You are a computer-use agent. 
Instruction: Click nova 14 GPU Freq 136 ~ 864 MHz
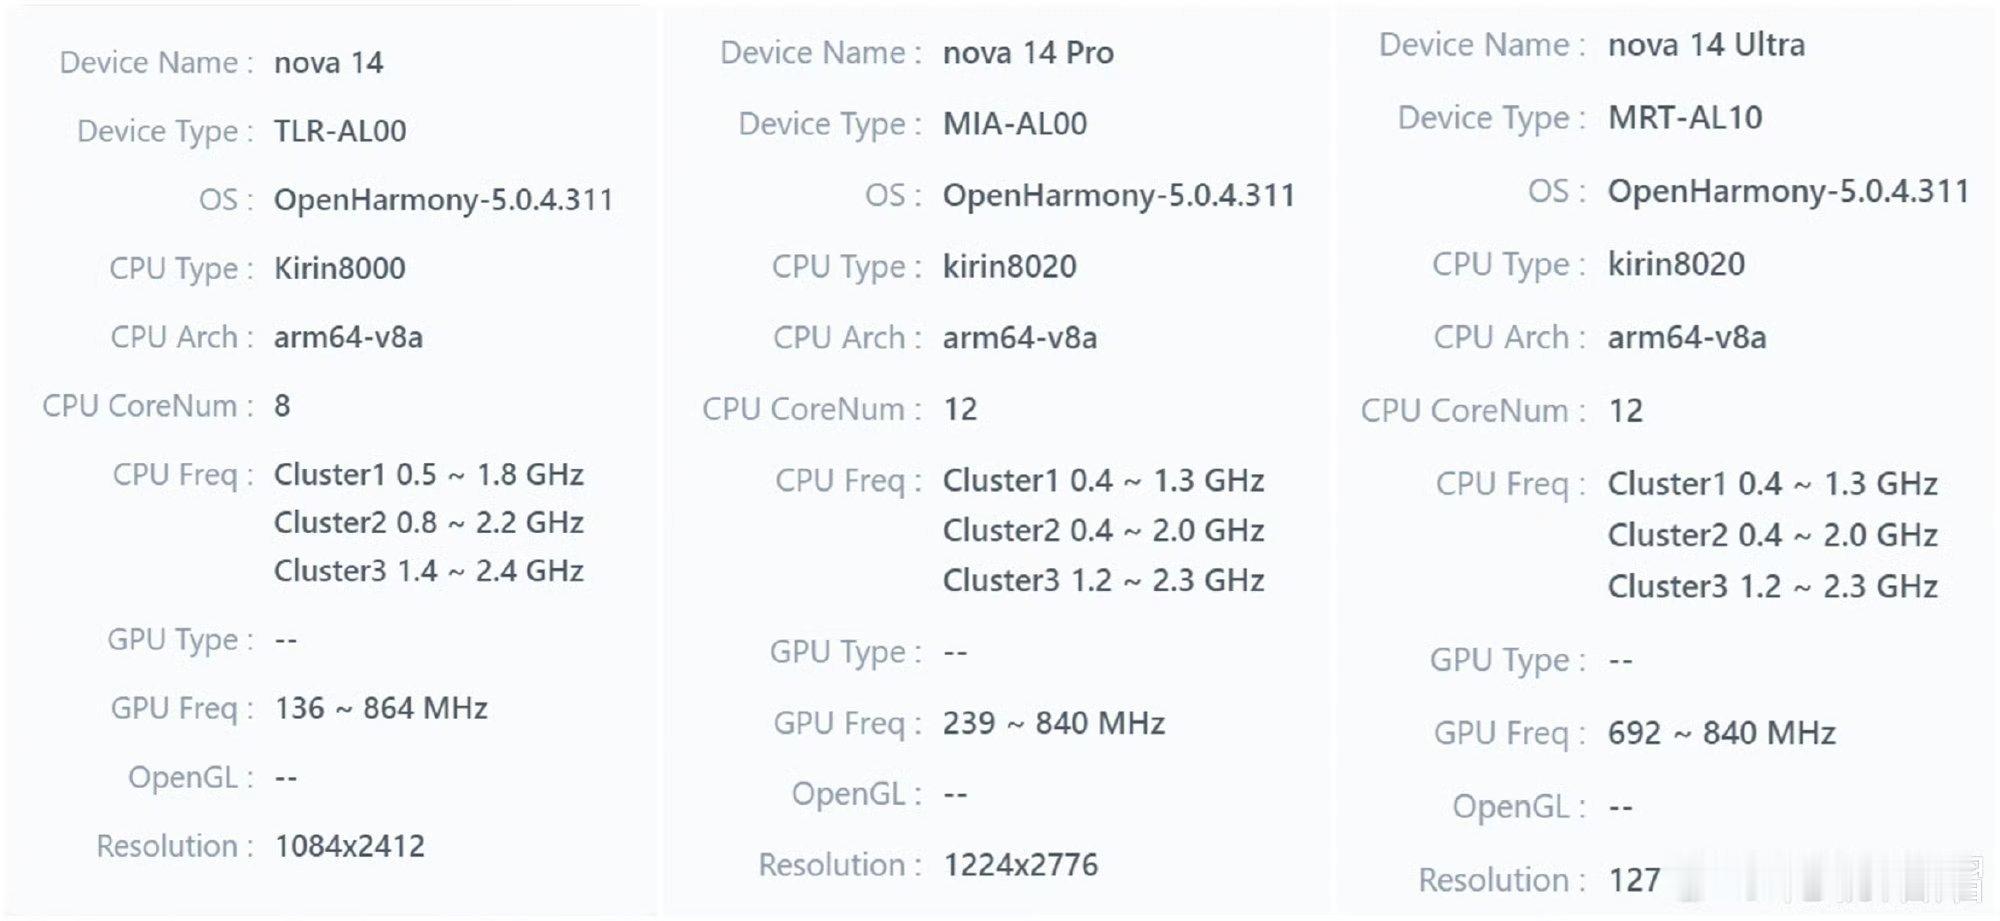381,708
